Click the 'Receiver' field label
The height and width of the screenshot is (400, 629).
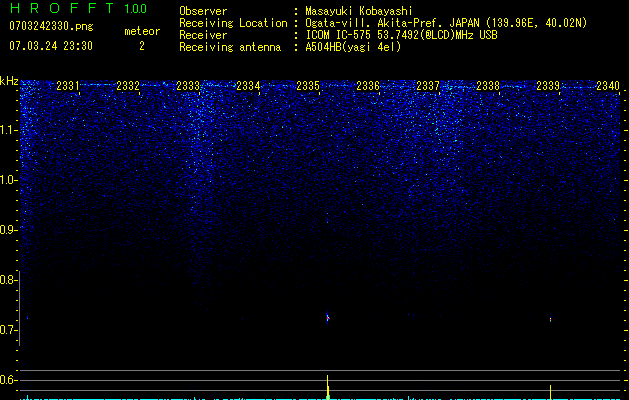[x=203, y=35]
